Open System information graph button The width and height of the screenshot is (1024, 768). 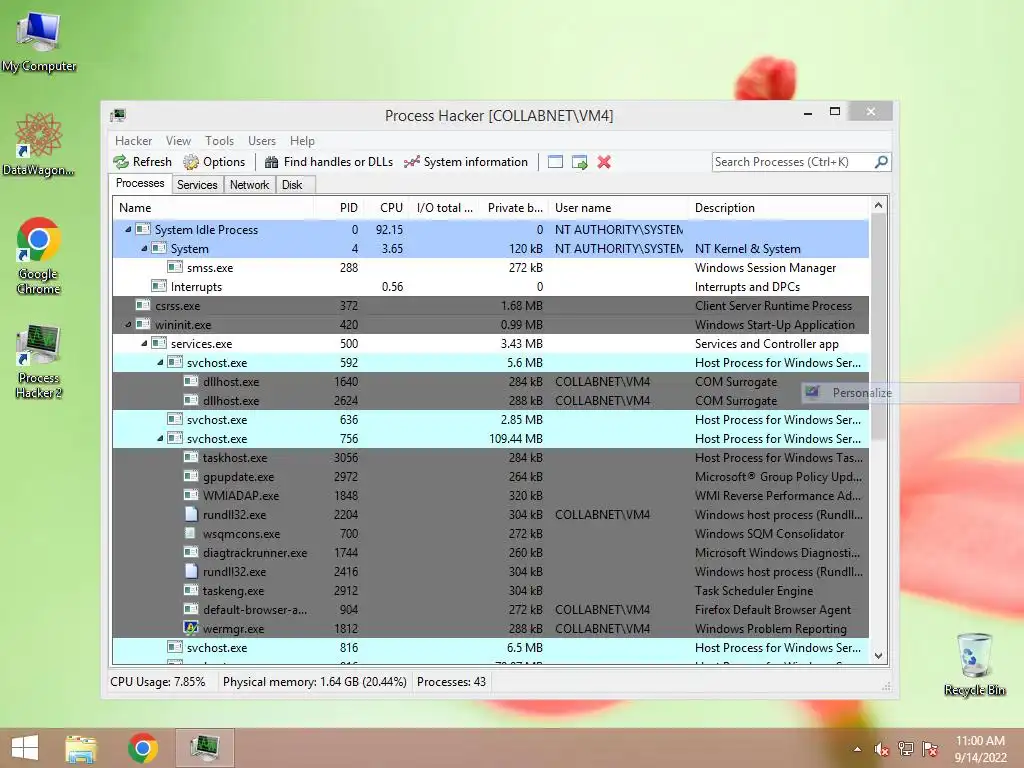pos(466,162)
